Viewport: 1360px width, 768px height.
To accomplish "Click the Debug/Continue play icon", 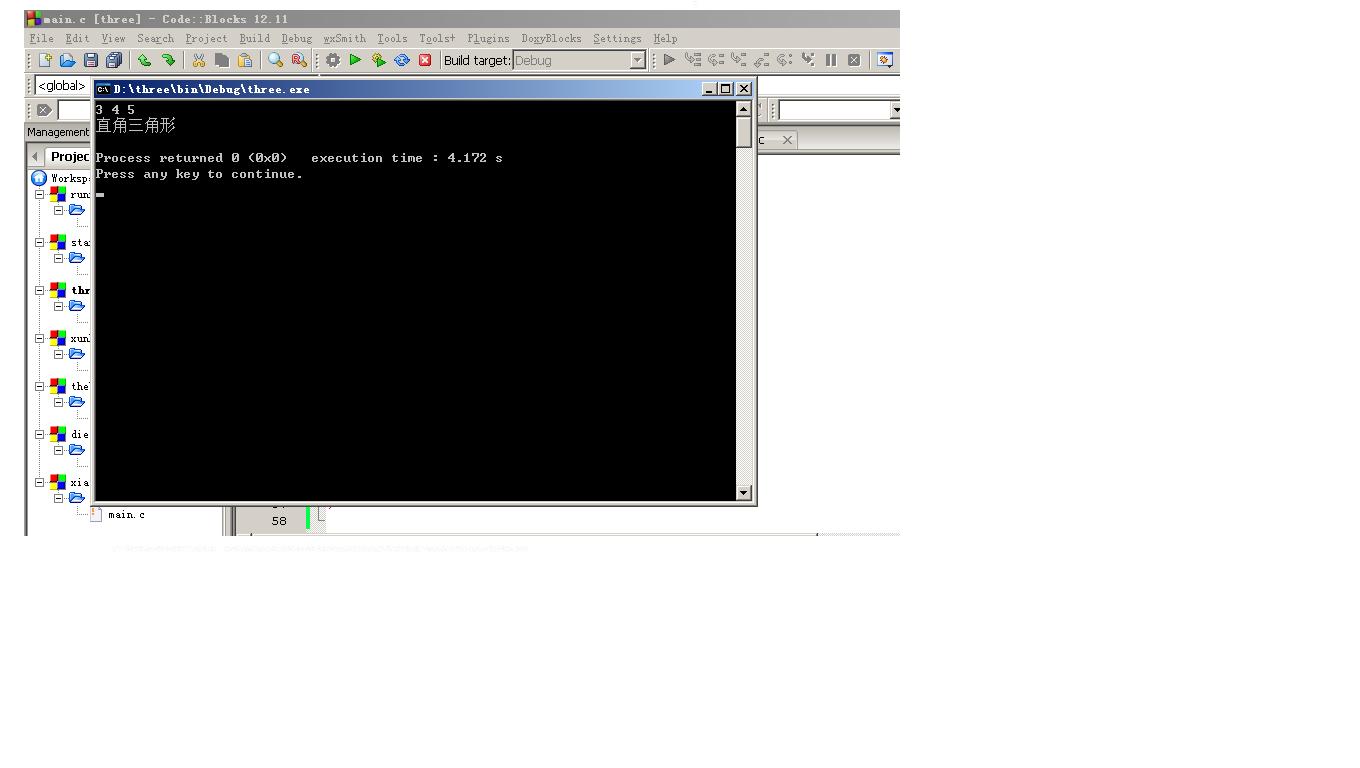I will click(669, 60).
